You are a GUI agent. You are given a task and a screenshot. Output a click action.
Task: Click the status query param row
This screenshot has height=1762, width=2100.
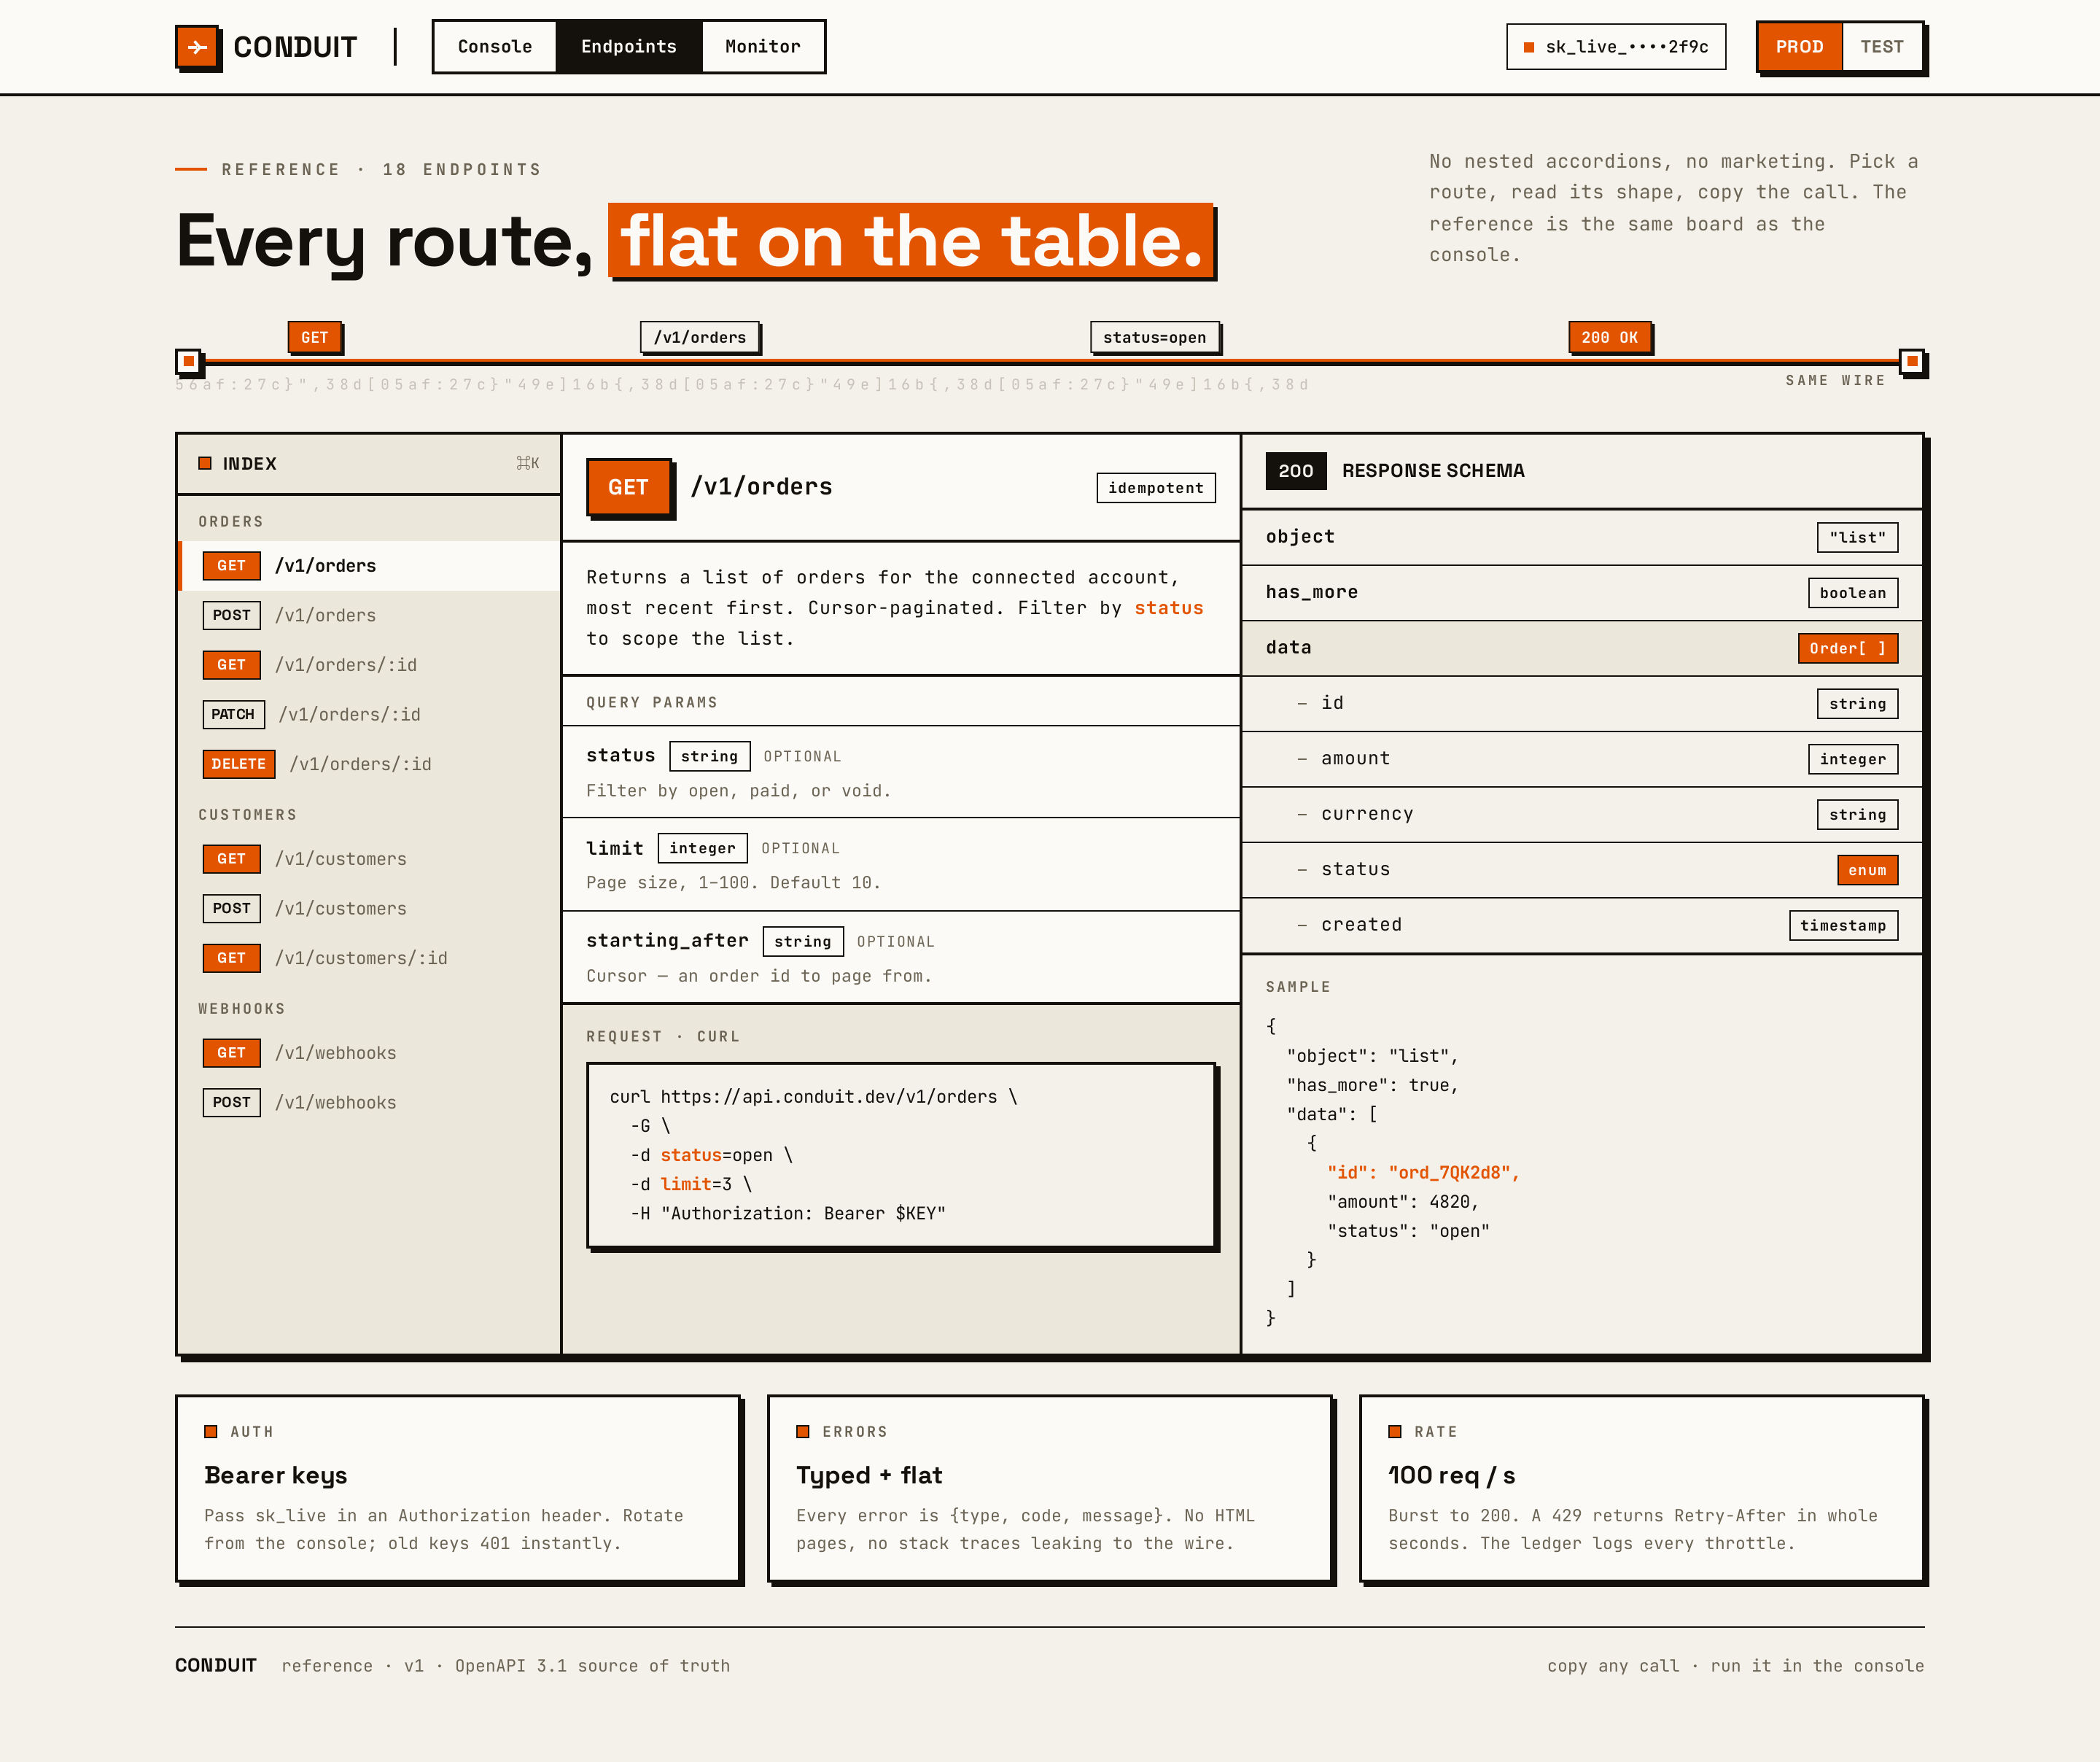pos(901,772)
